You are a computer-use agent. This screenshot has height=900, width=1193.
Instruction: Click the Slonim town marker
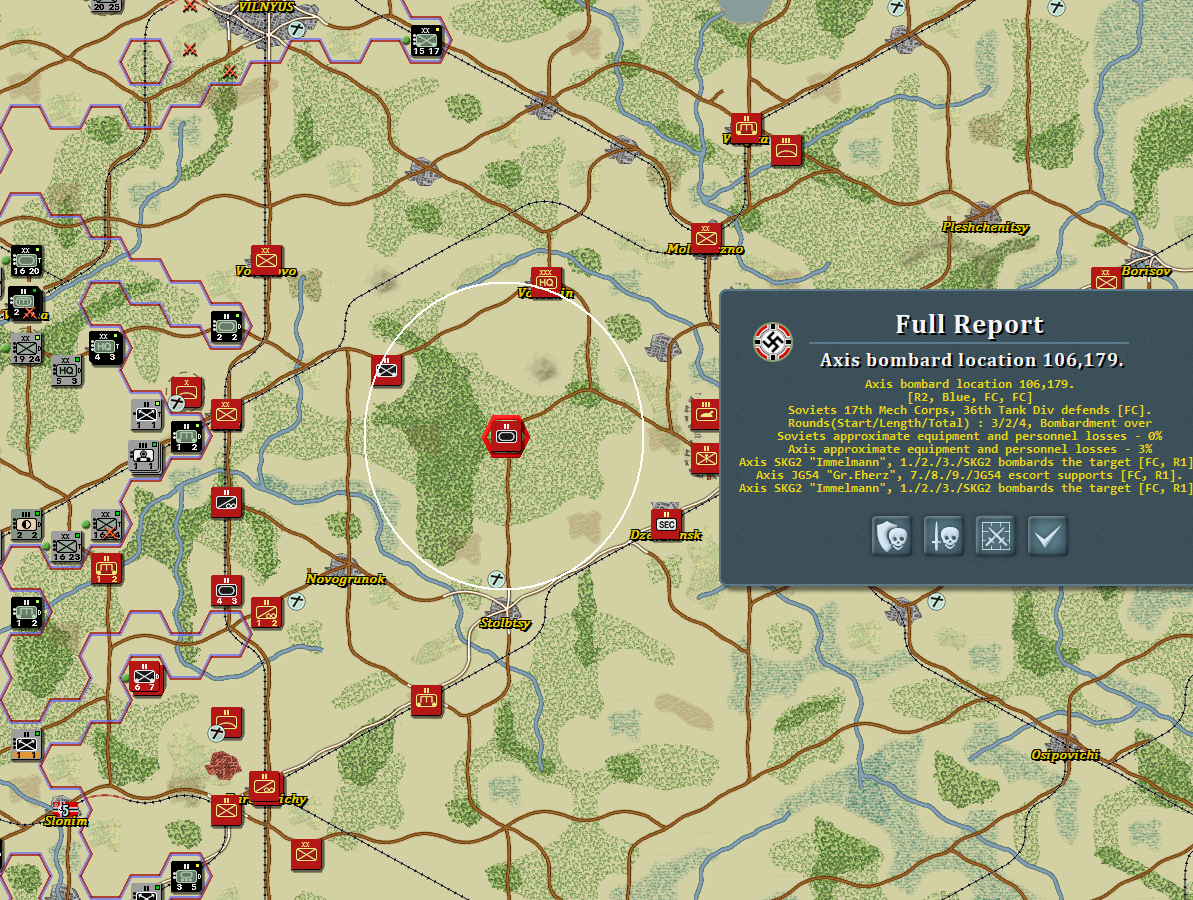tap(65, 809)
